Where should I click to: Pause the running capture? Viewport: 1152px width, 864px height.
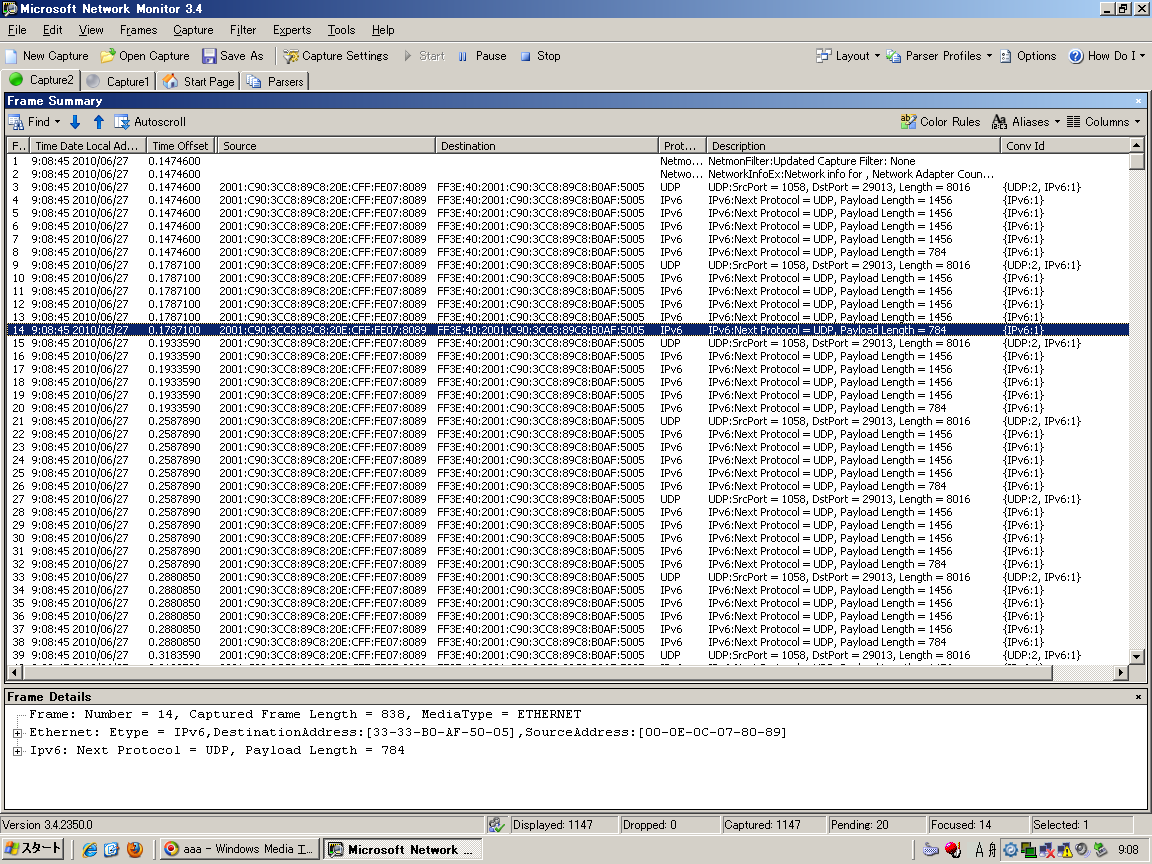point(482,56)
